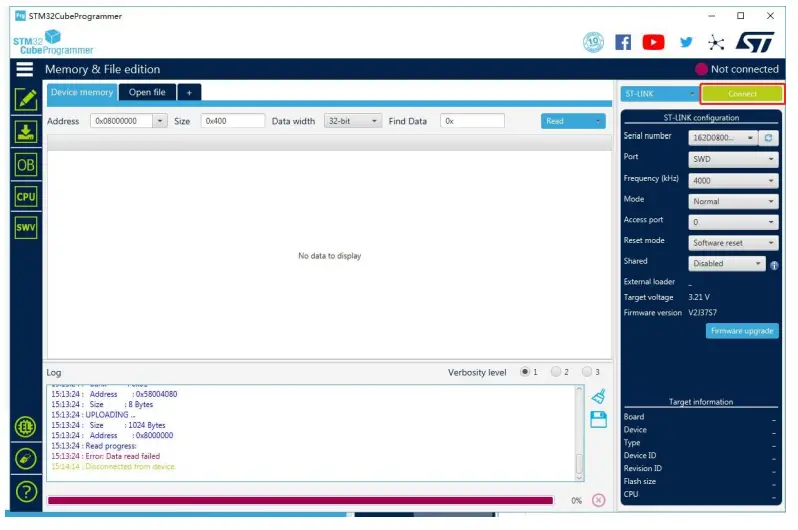Open the Port SWD dropdown
Image resolution: width=798 pixels, height=530 pixels.
point(733,159)
